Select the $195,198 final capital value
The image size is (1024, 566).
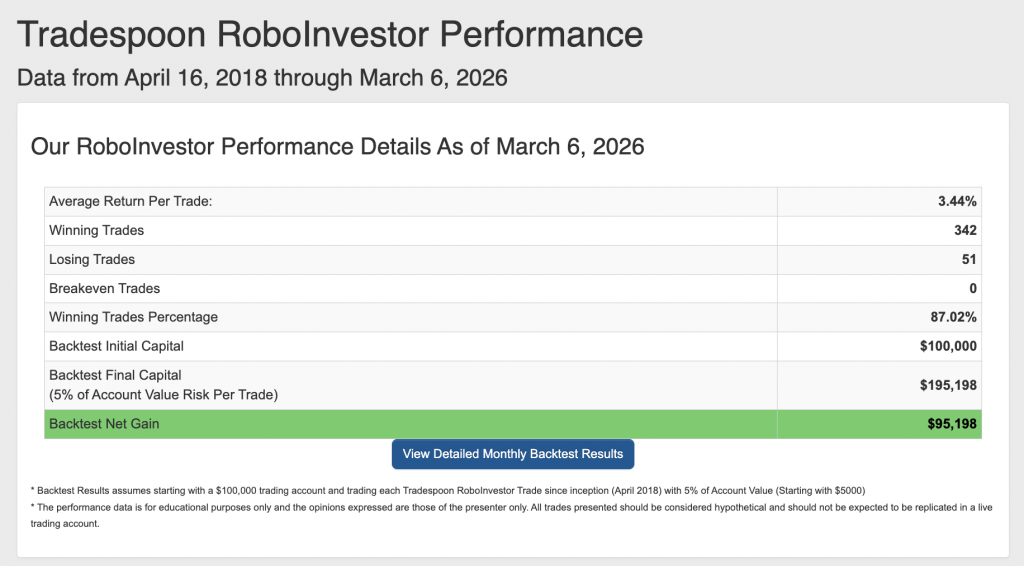(x=948, y=385)
